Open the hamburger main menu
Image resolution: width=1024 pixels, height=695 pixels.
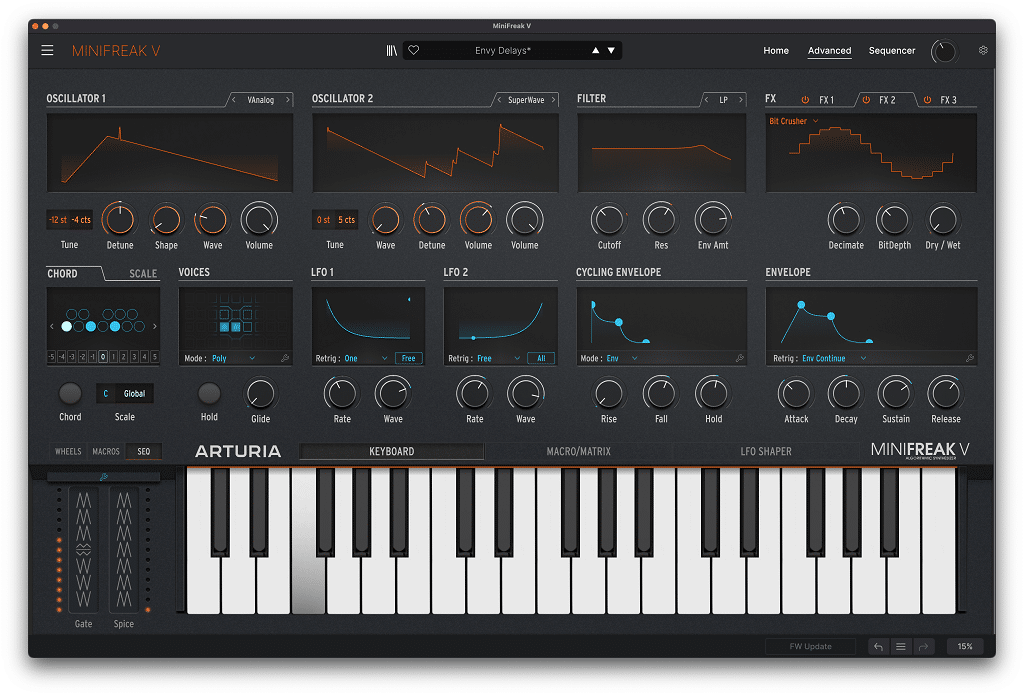coord(47,50)
